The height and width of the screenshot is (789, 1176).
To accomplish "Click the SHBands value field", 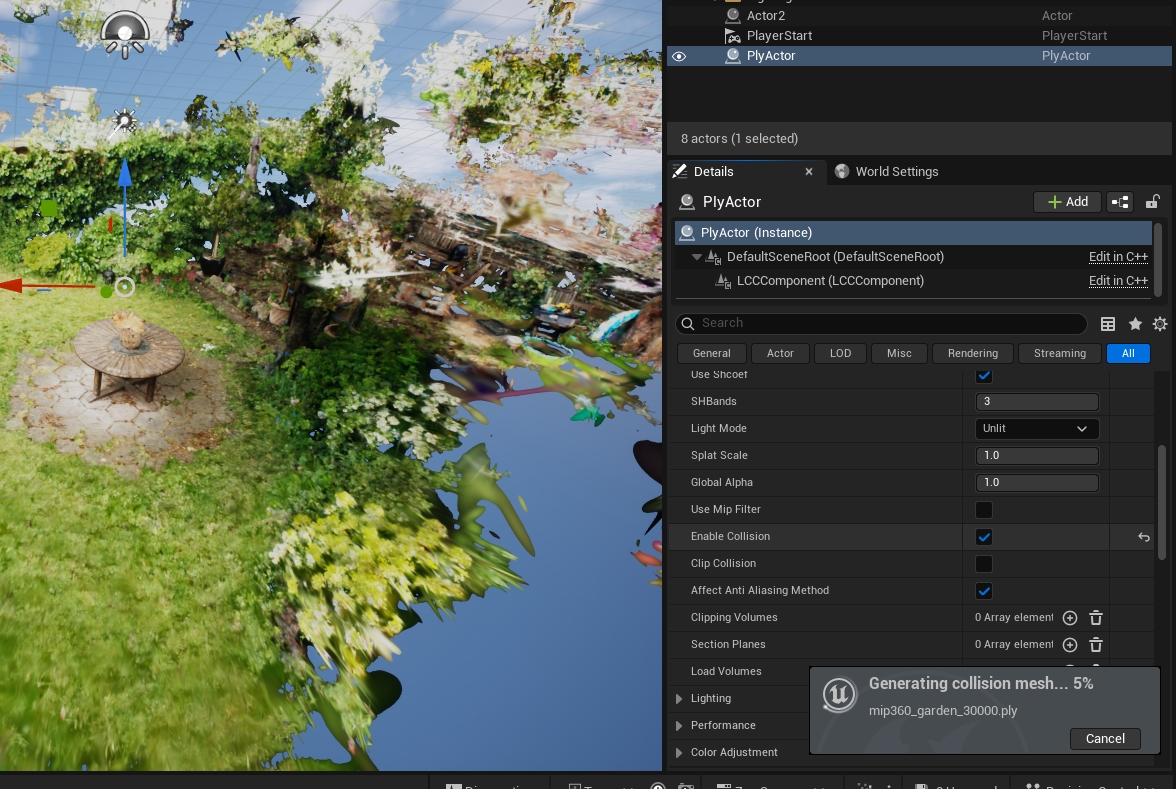I will [1036, 401].
